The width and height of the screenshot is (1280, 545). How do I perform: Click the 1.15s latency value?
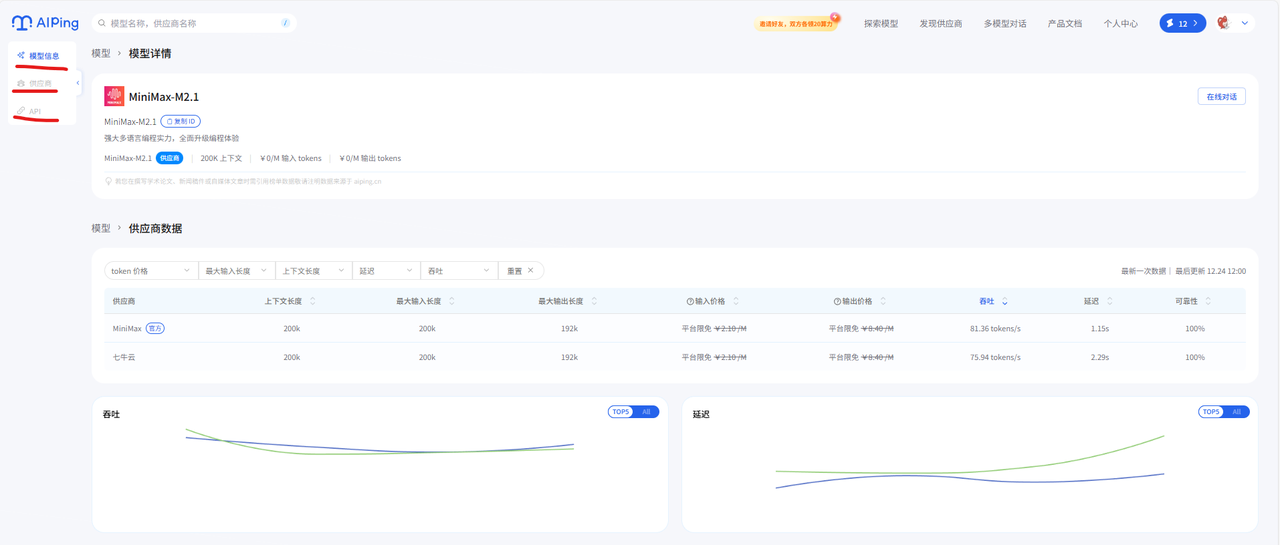tap(1100, 328)
